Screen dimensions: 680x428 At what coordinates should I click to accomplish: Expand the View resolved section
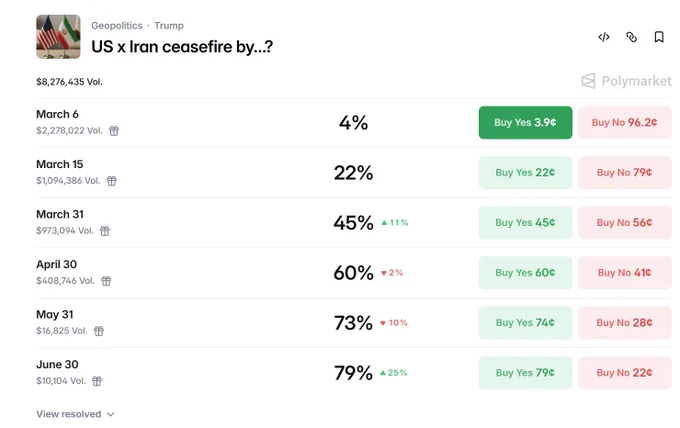[75, 414]
